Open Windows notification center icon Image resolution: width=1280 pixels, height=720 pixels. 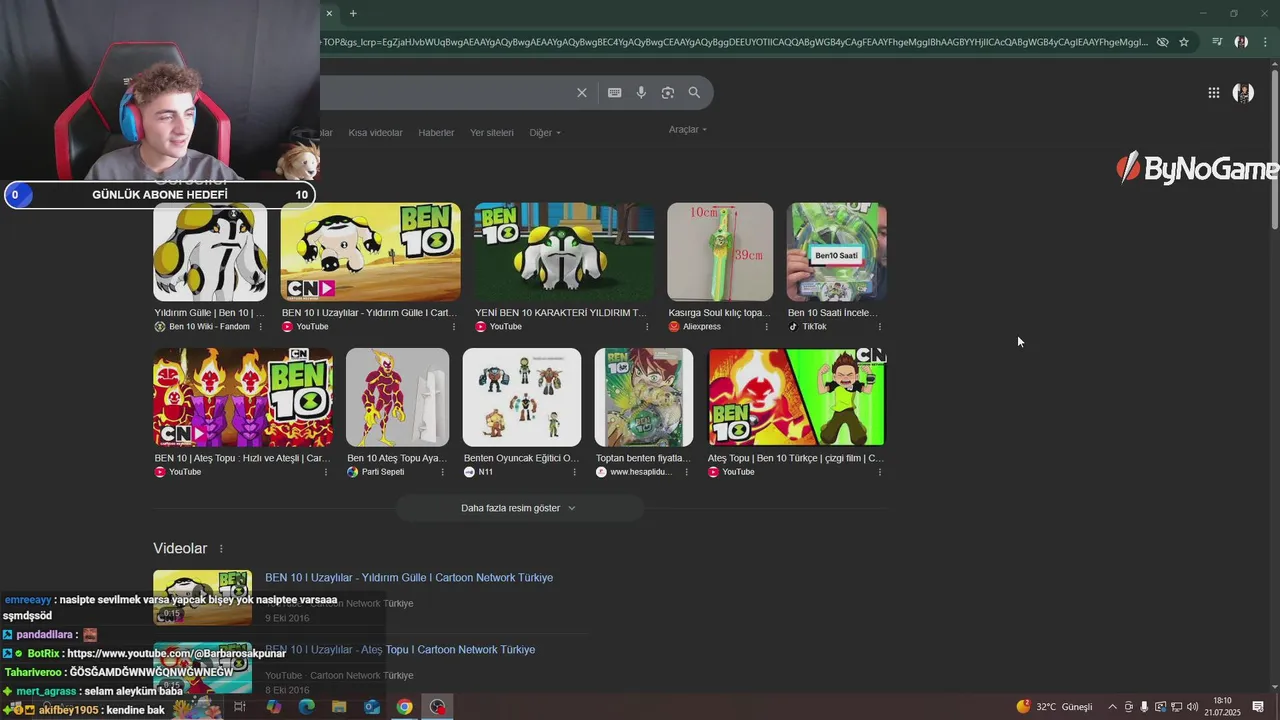tap(1258, 707)
